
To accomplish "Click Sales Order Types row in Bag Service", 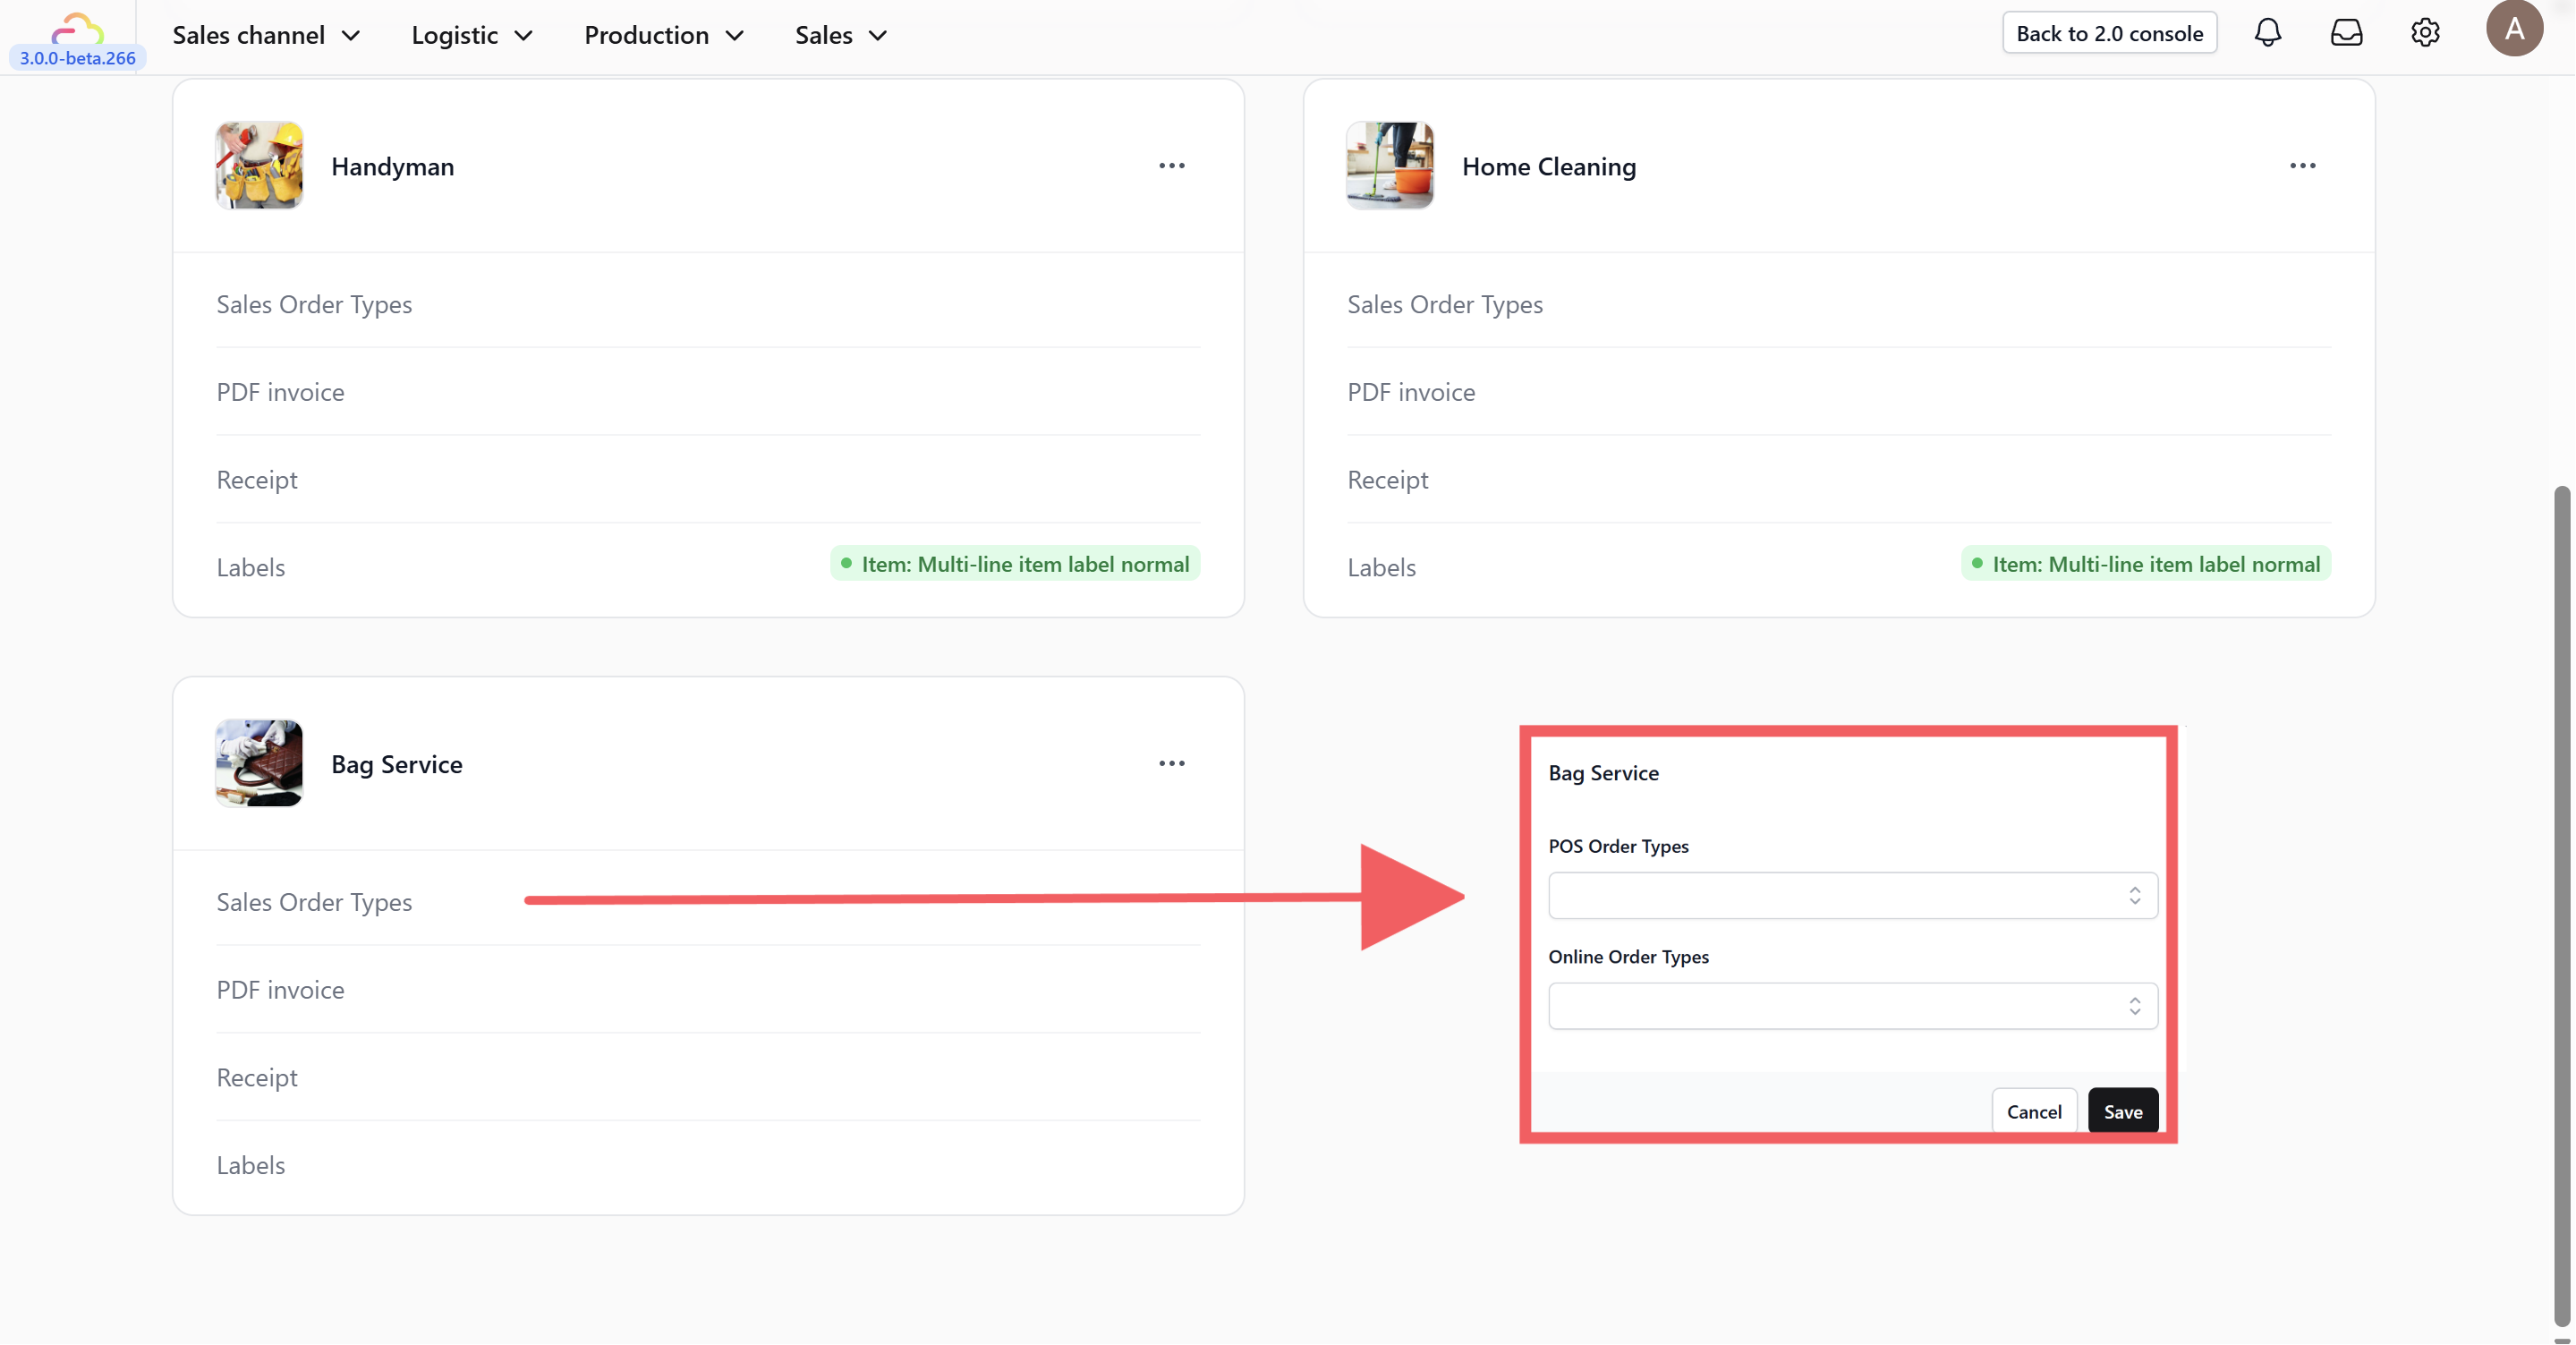I will pyautogui.click(x=314, y=902).
